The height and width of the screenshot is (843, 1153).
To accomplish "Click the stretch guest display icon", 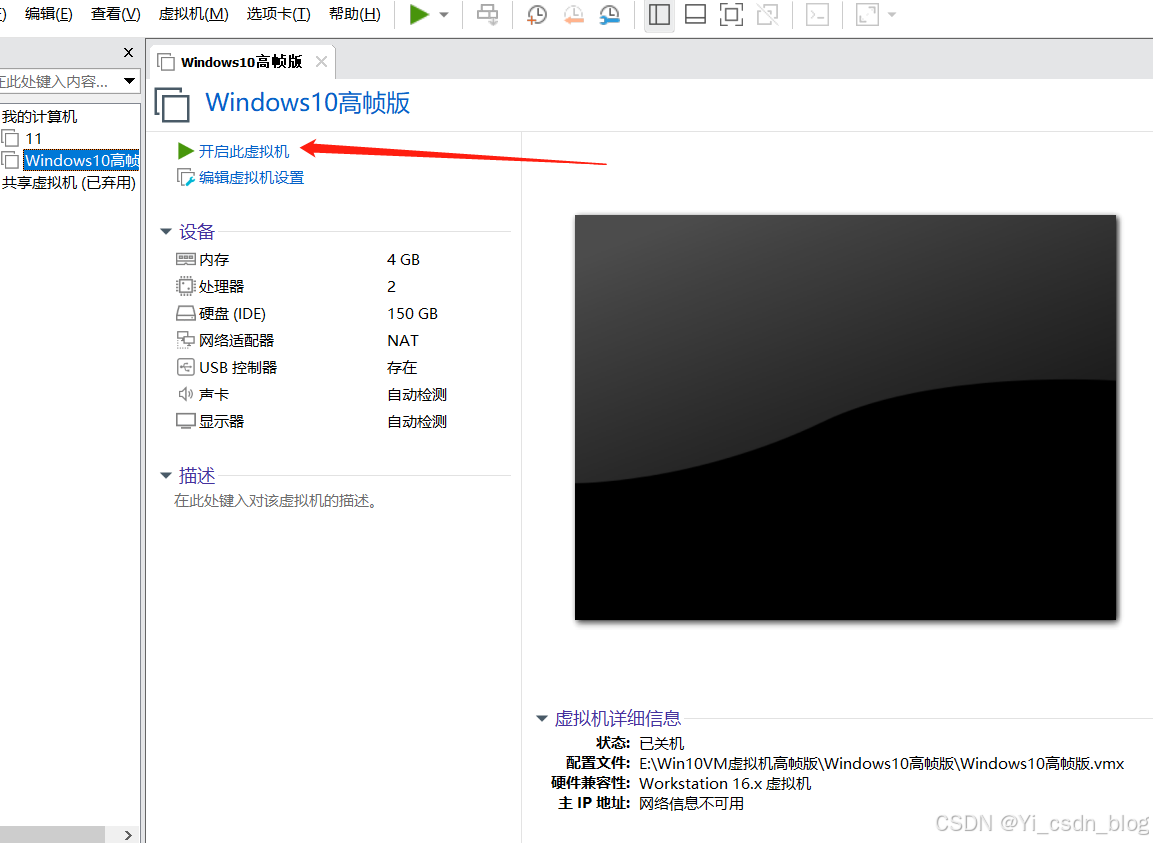I will pos(868,15).
